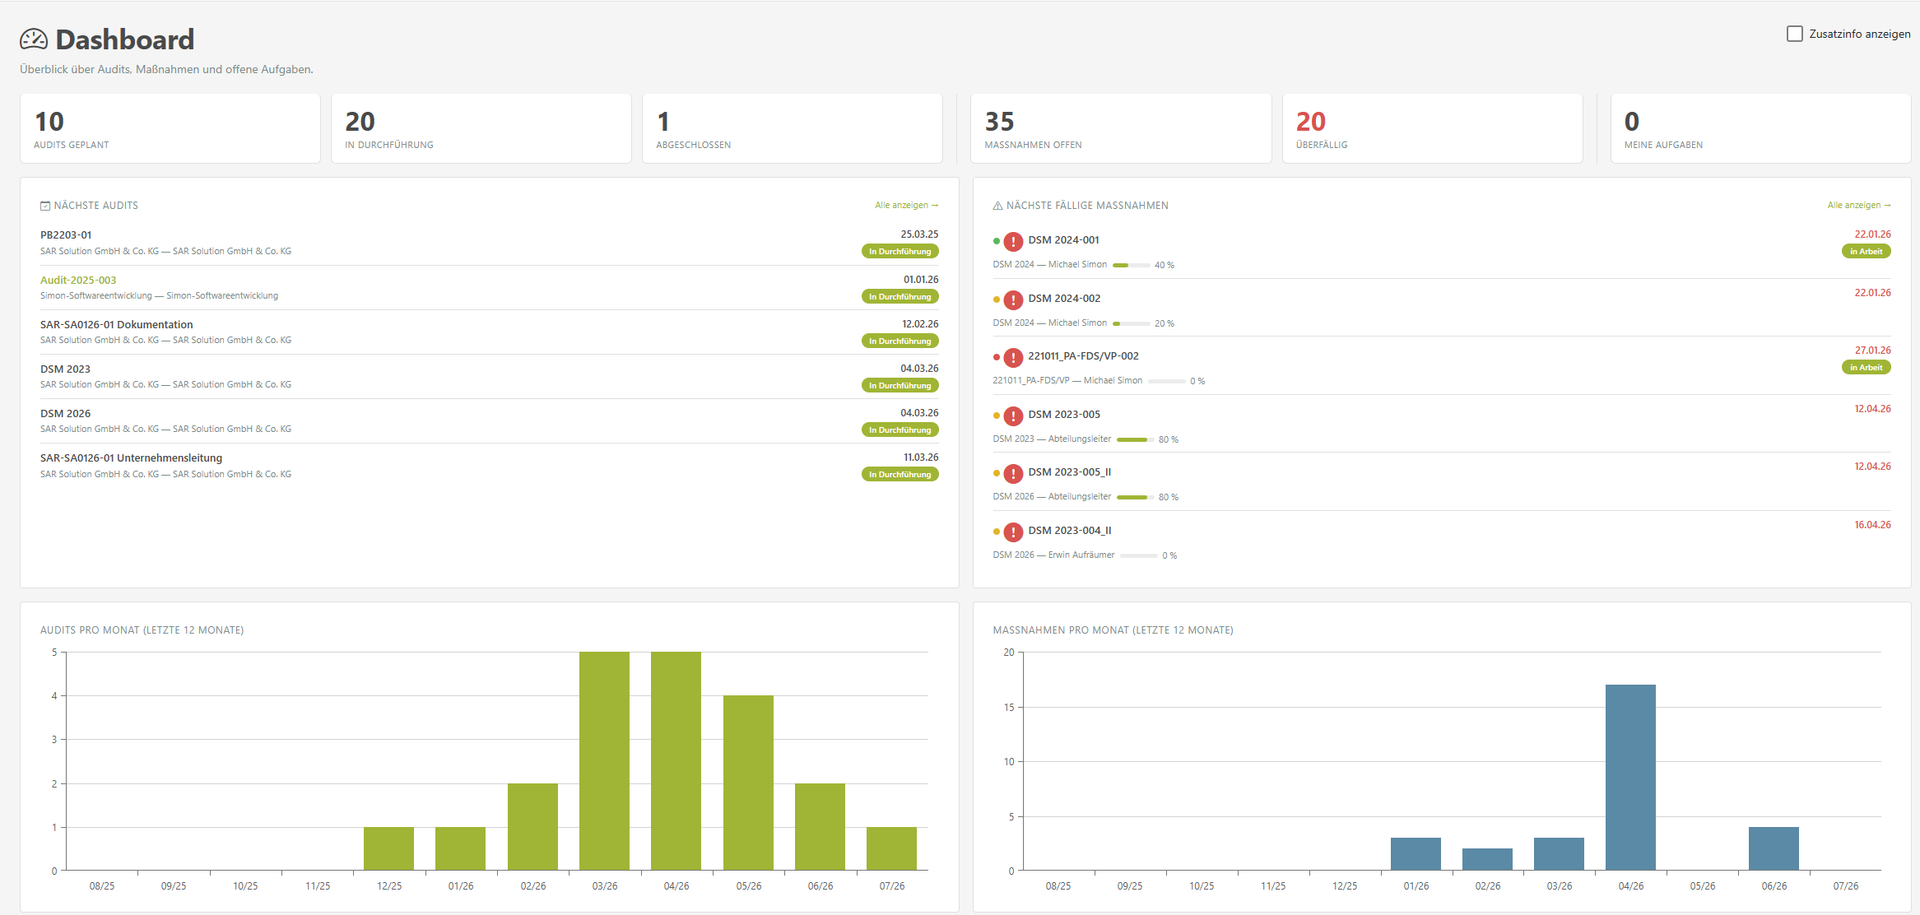The height and width of the screenshot is (915, 1920).
Task: Open measure DSM 2023-004_II
Action: pos(1069,530)
